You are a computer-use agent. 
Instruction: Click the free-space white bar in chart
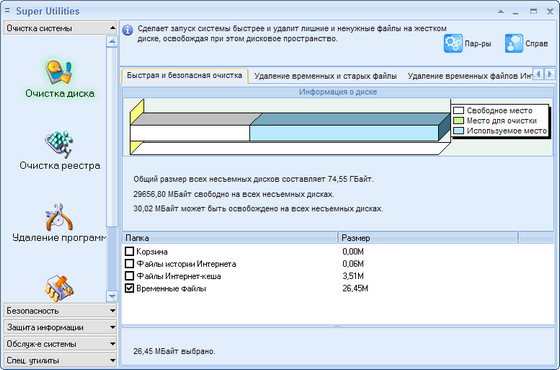coord(190,133)
